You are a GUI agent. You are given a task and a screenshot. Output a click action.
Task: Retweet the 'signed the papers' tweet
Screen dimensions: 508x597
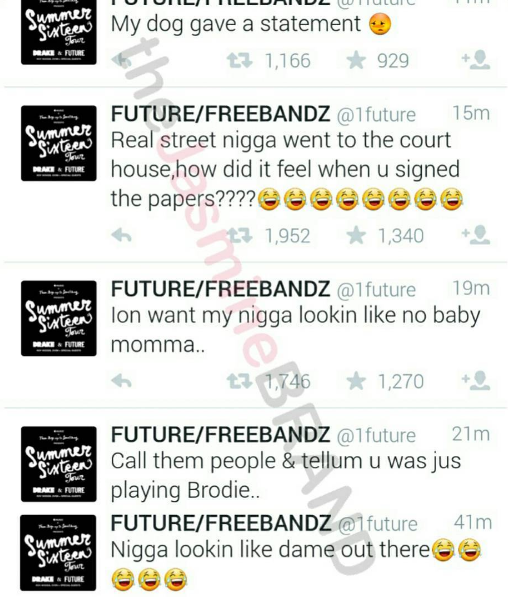240,236
